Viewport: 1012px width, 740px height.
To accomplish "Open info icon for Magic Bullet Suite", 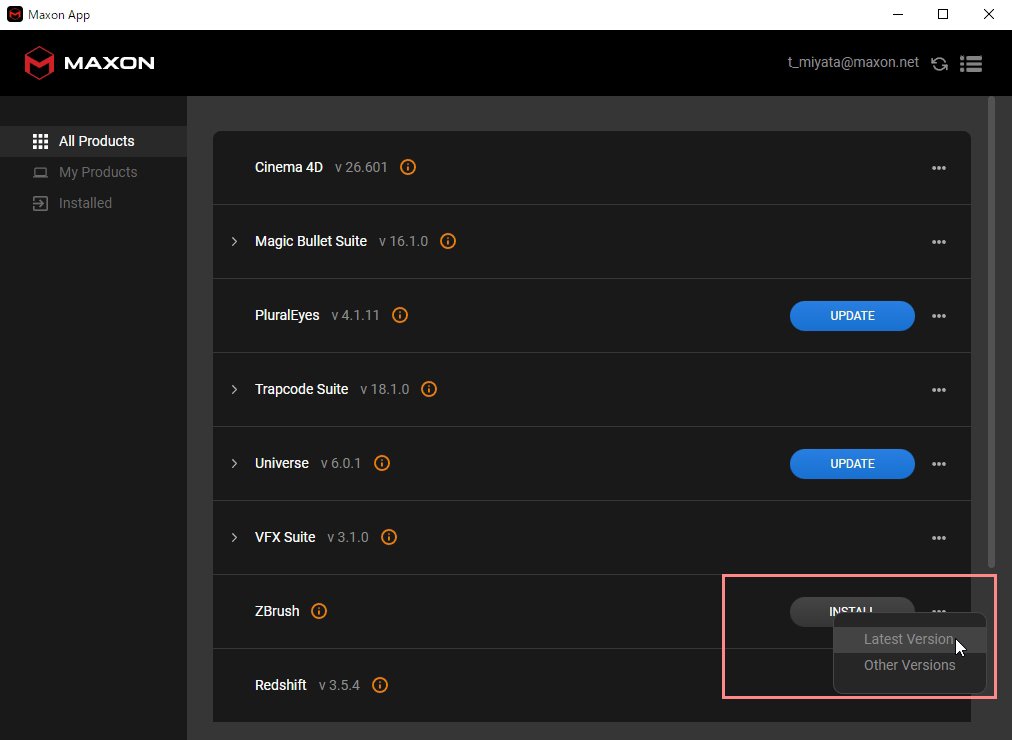I will pyautogui.click(x=448, y=241).
